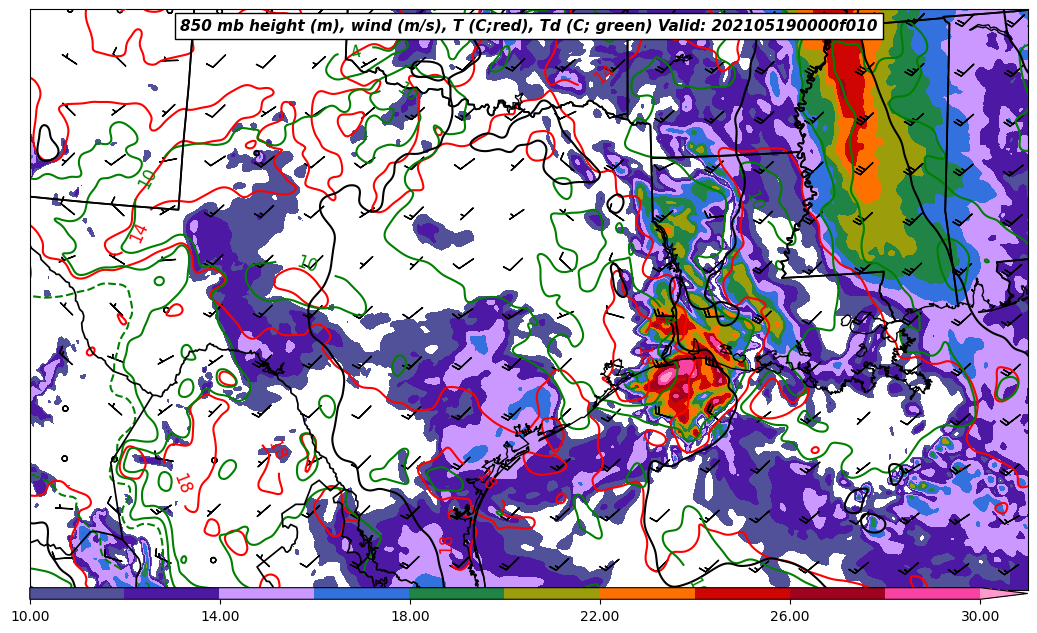
Task: Select the 14.00 colorbar tick label
Action: click(220, 616)
